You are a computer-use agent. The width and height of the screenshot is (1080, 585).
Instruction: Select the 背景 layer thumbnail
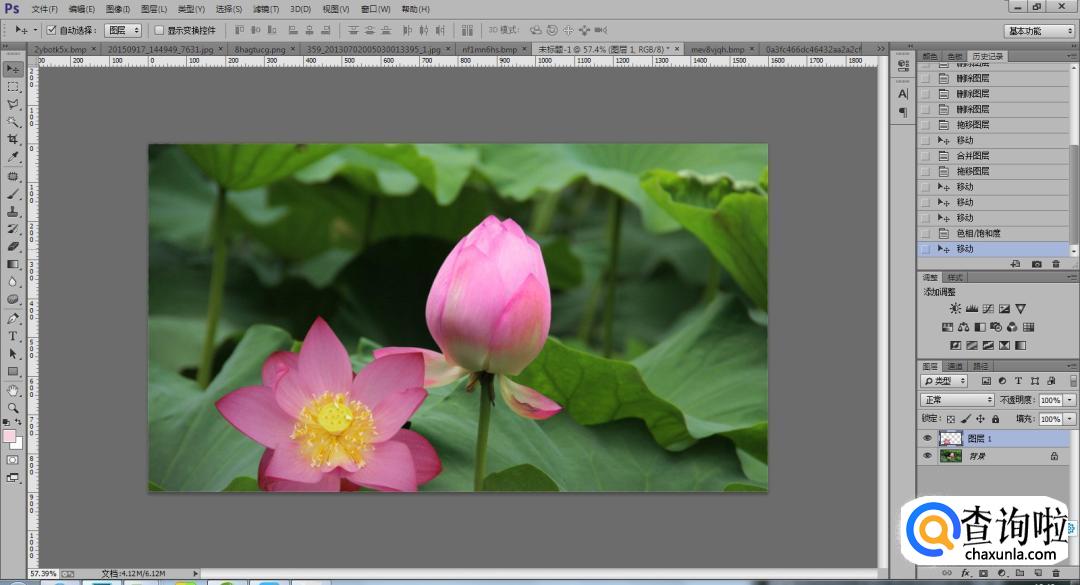[x=950, y=456]
